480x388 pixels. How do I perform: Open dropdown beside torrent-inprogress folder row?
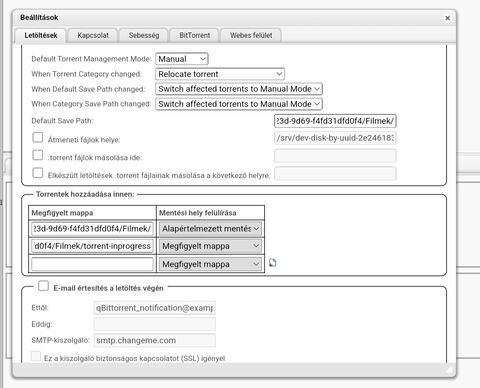(x=210, y=246)
